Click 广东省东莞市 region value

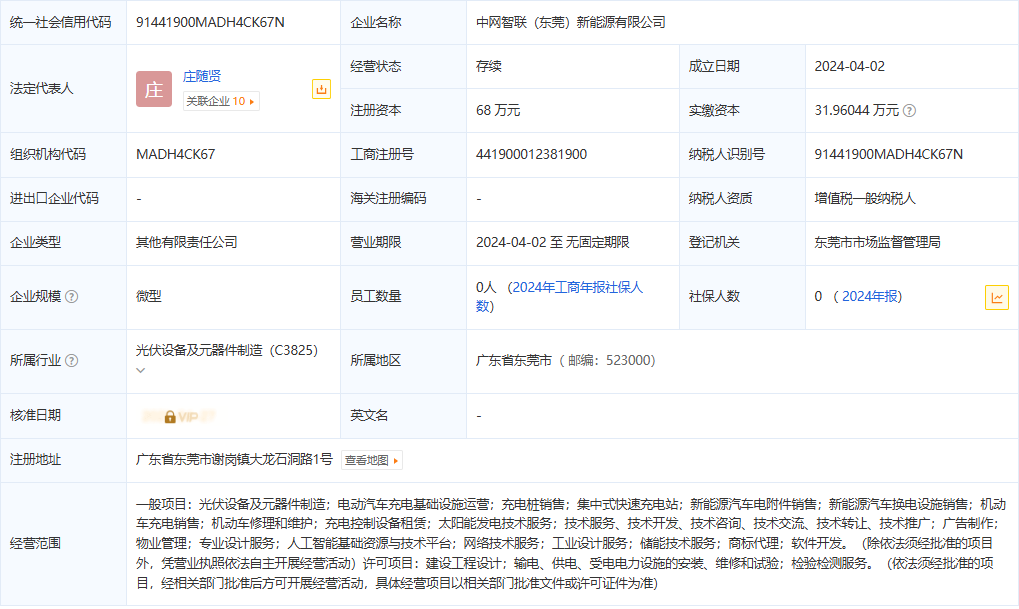point(513,360)
